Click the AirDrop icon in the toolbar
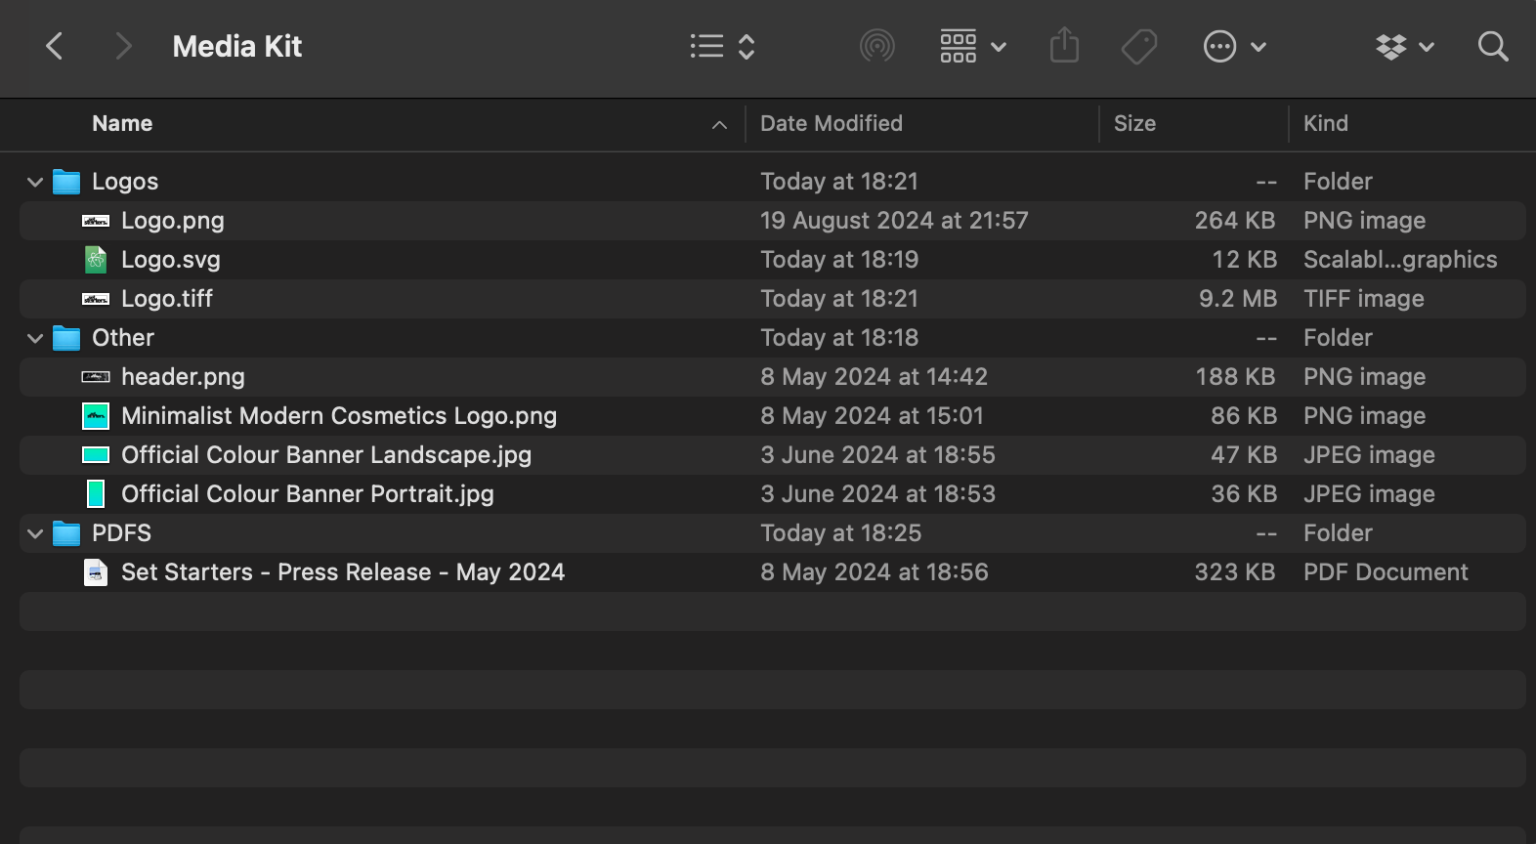Image resolution: width=1536 pixels, height=844 pixels. coord(877,46)
